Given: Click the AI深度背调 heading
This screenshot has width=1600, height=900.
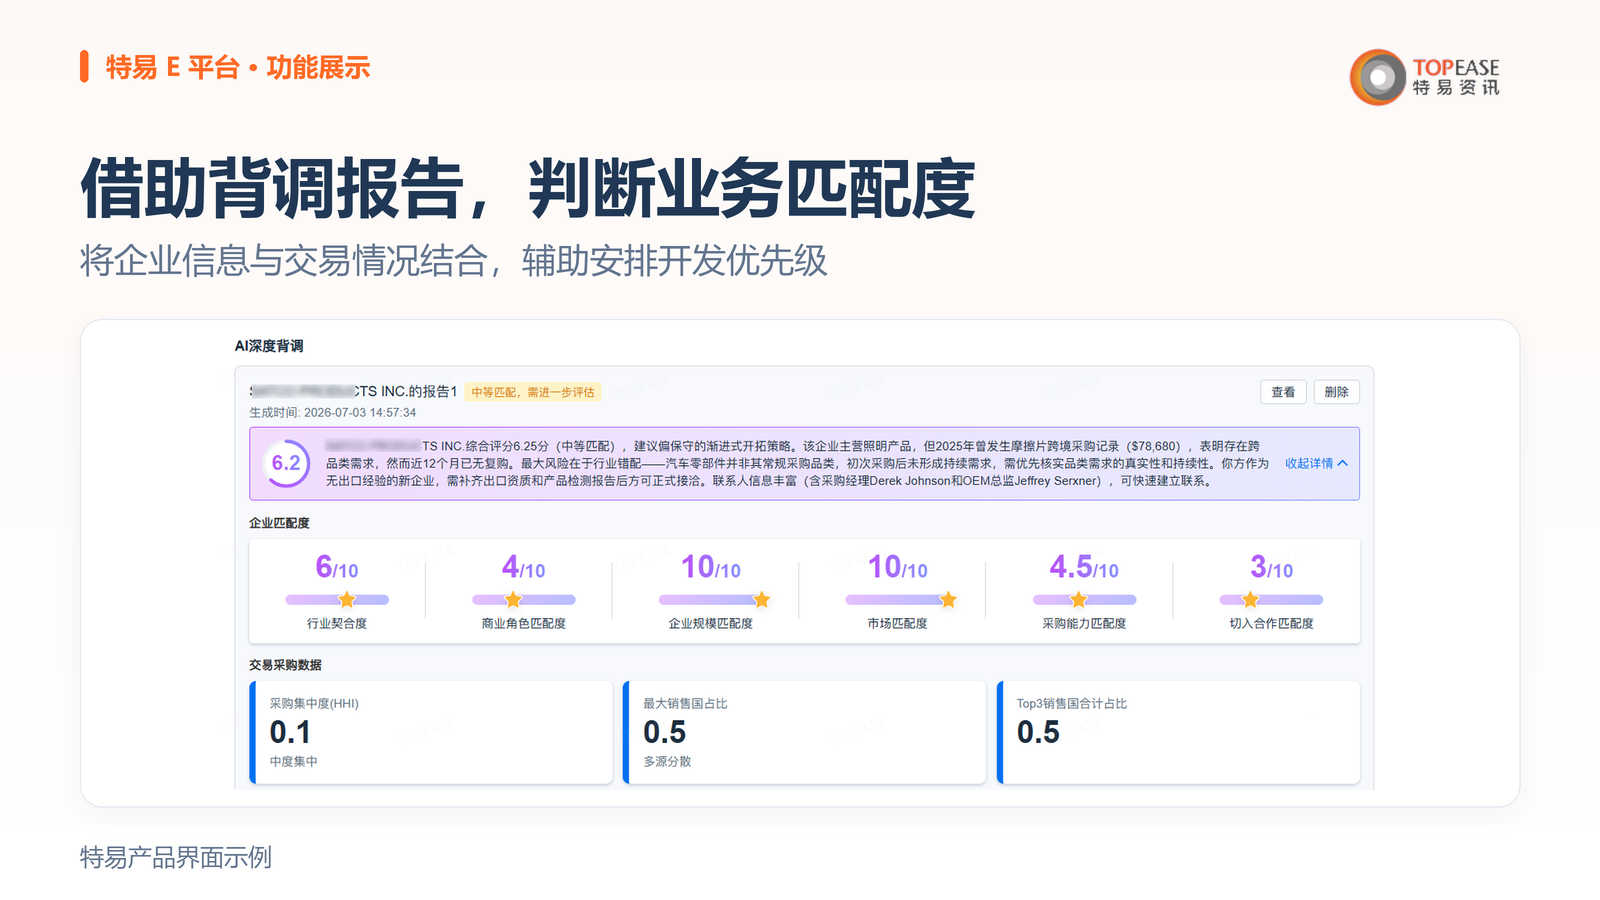Looking at the screenshot, I should pos(269,346).
